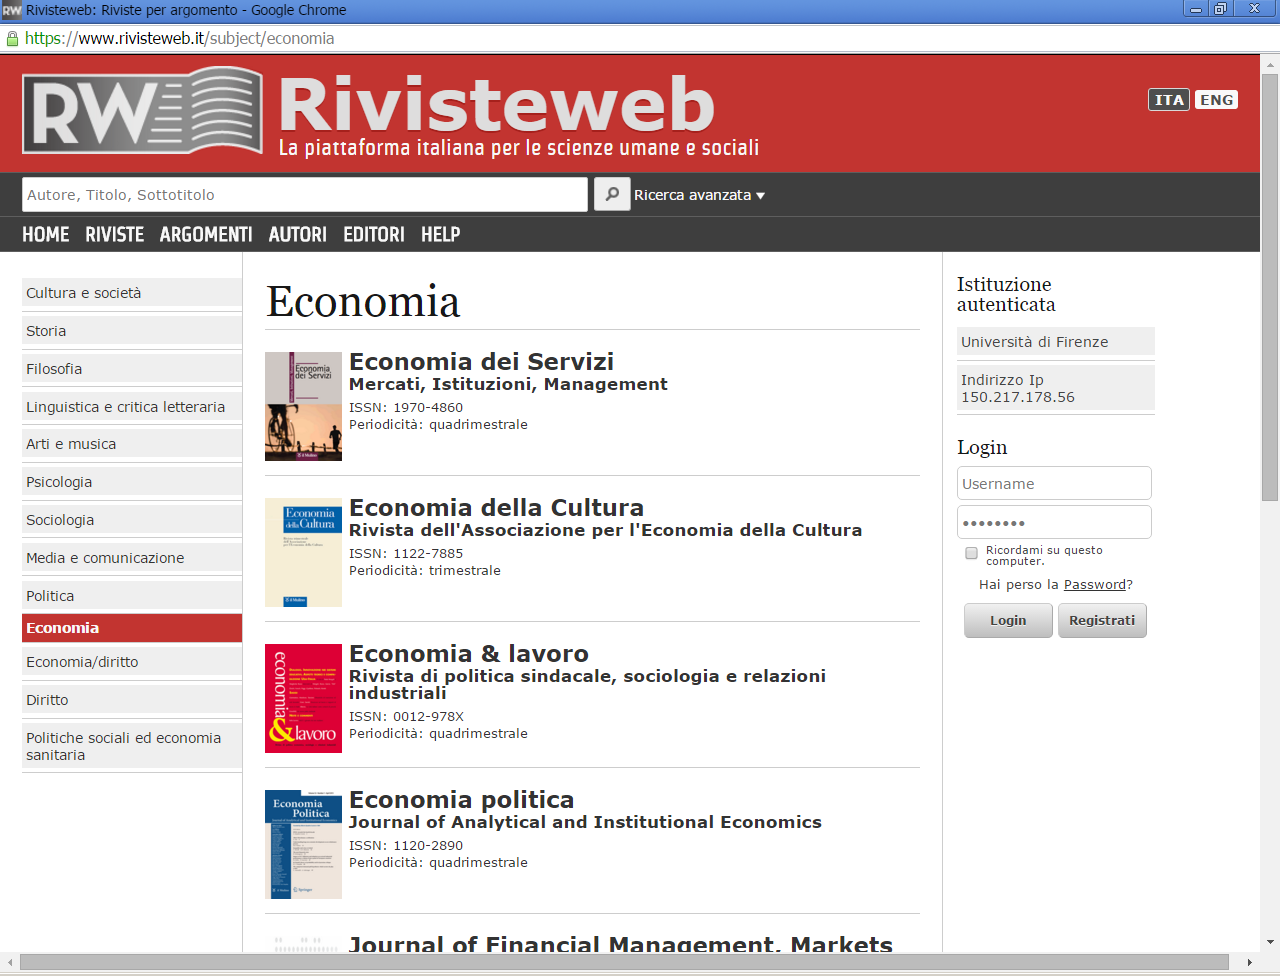Expand Ricerca avanzata dropdown
1280x976 pixels.
699,195
